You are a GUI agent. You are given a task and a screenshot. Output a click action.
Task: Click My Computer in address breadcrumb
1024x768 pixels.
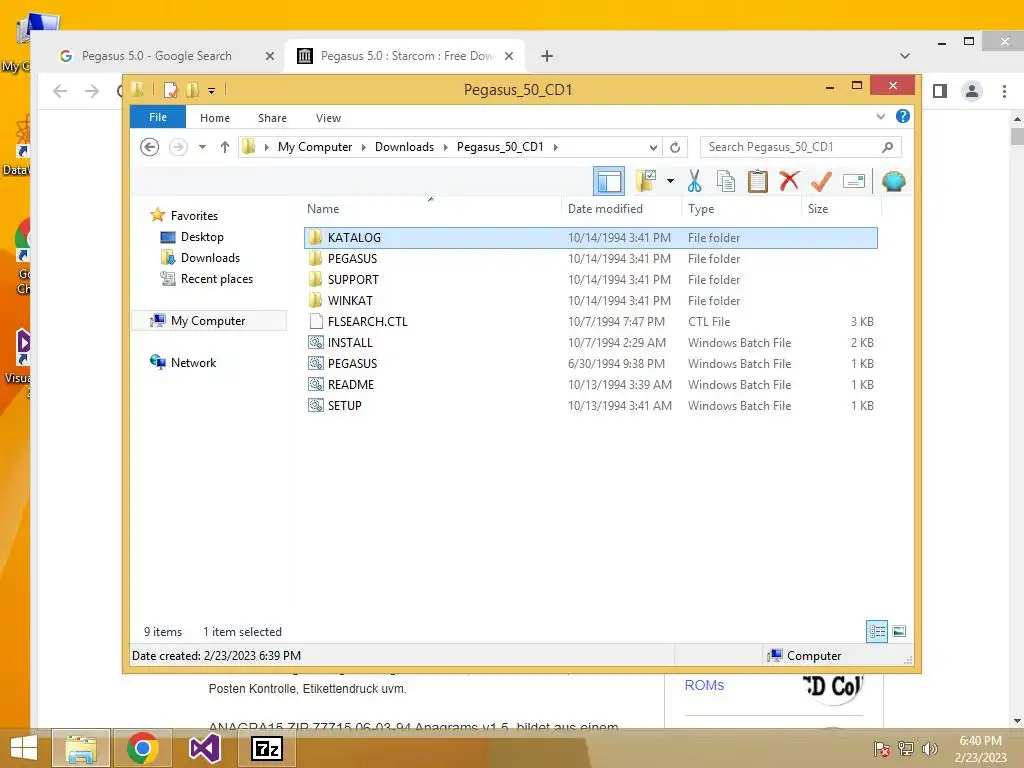[x=315, y=147]
